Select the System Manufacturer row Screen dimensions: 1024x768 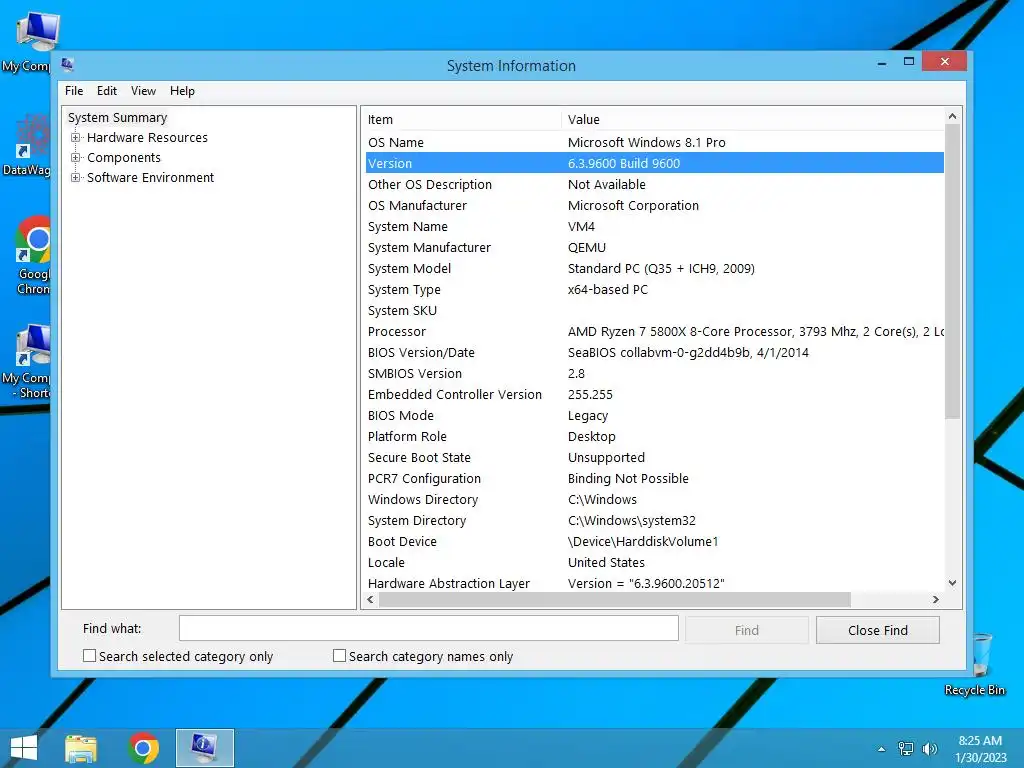(x=654, y=248)
